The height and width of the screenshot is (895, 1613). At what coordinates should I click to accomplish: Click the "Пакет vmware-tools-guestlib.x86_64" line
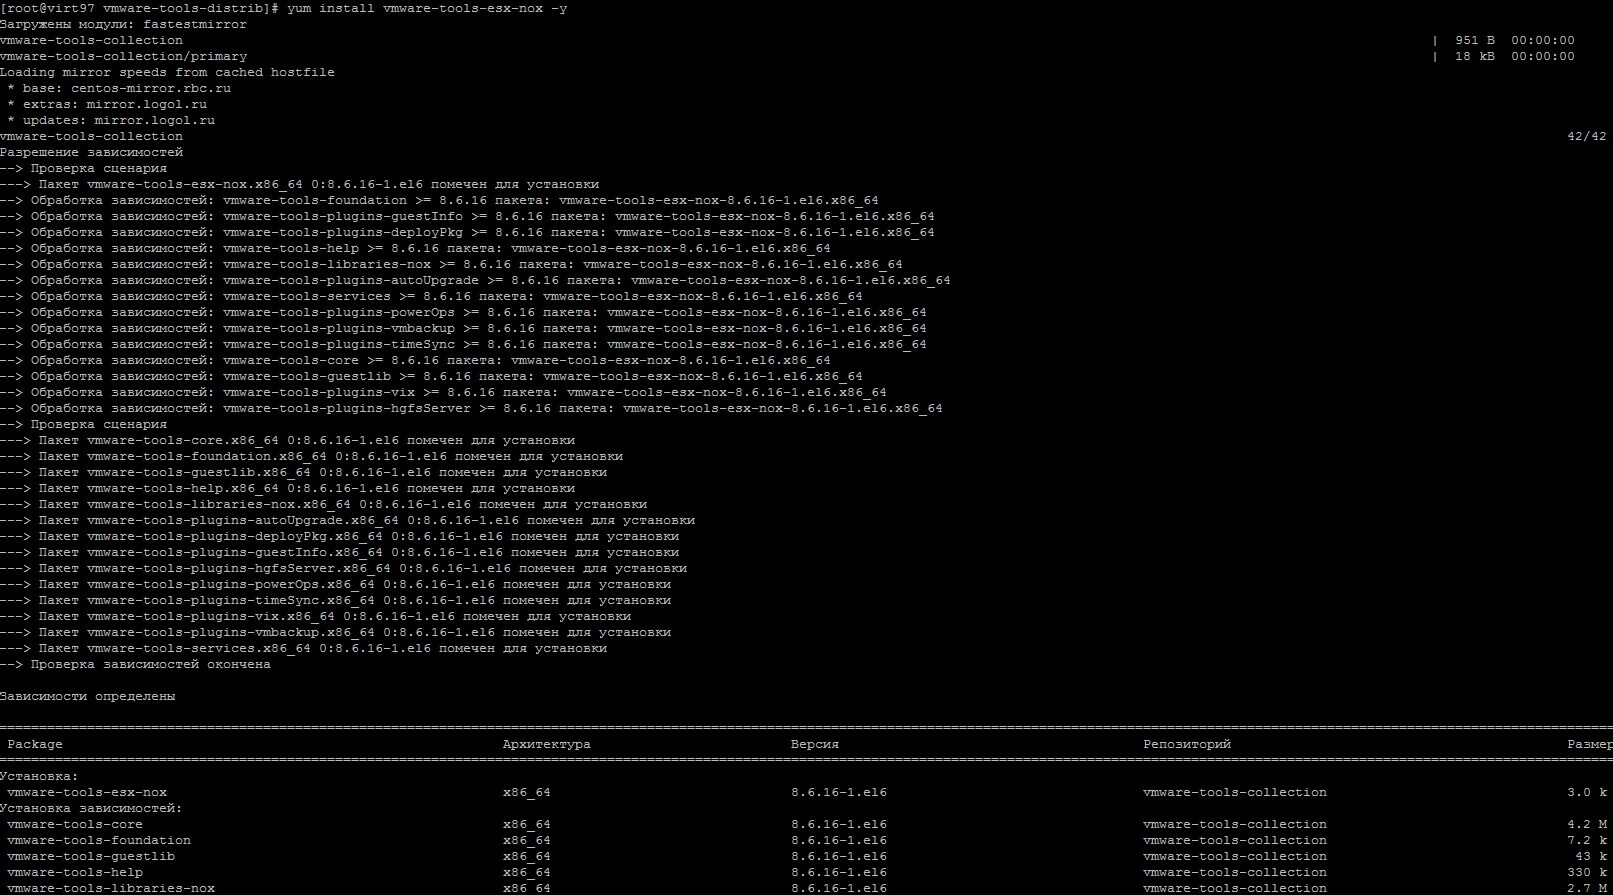[x=303, y=472]
